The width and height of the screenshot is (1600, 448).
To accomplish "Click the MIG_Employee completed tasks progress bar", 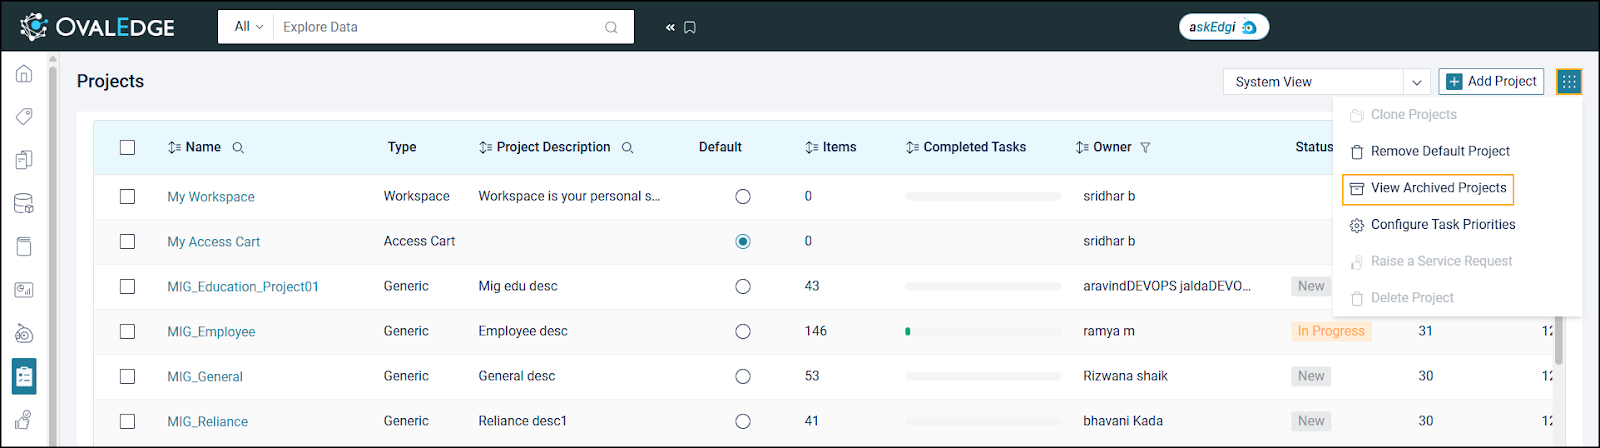I will coord(982,331).
